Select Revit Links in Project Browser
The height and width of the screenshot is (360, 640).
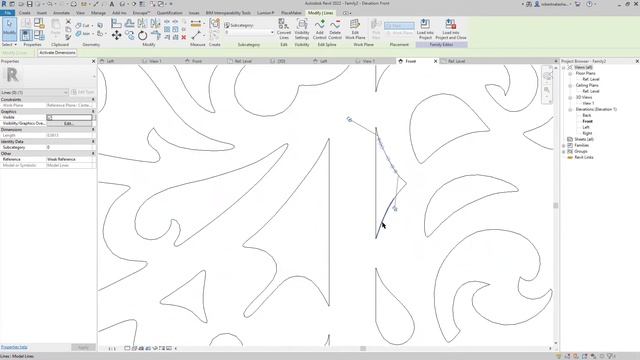tap(584, 158)
